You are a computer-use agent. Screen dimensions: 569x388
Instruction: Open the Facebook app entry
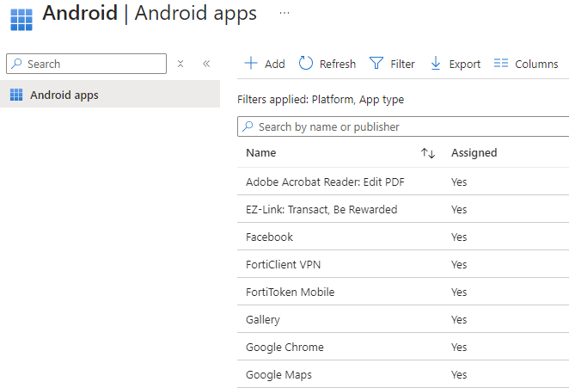point(269,237)
